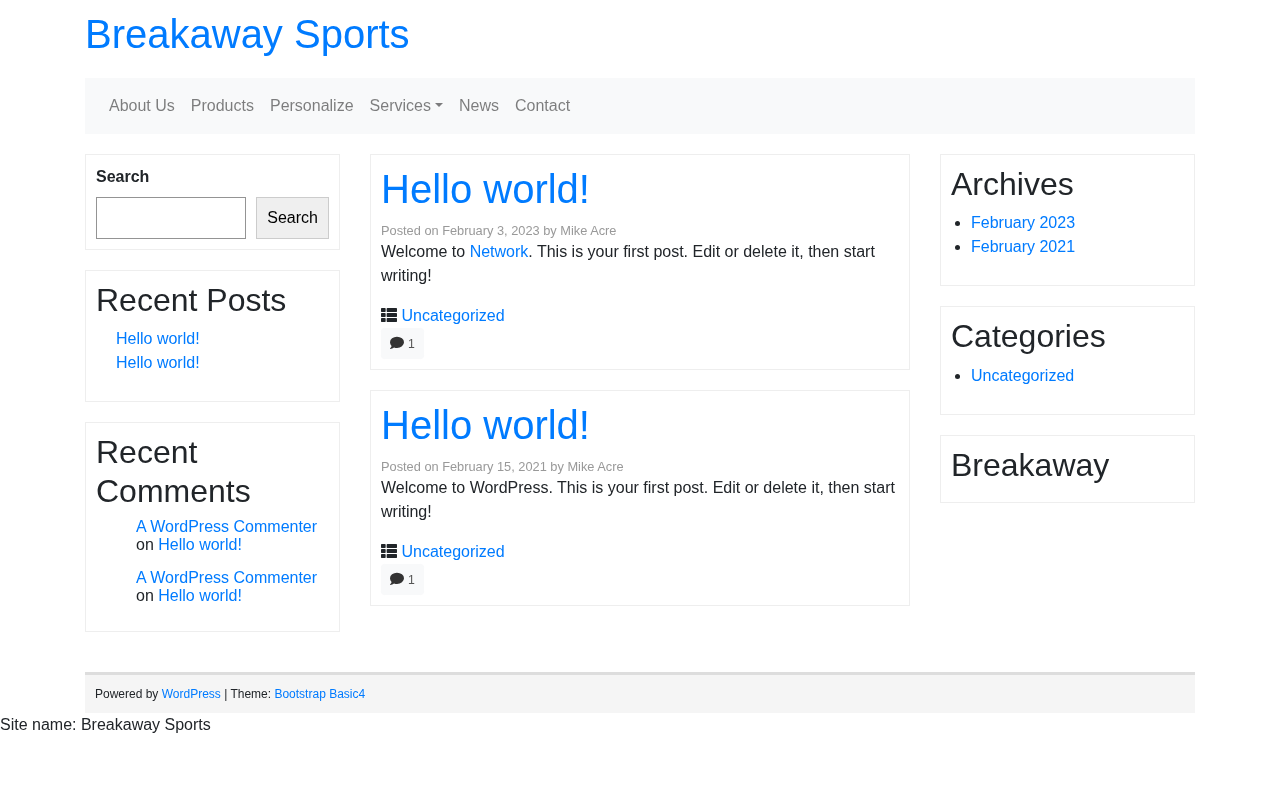
Task: Open the Personalize nav link
Action: coord(312,106)
